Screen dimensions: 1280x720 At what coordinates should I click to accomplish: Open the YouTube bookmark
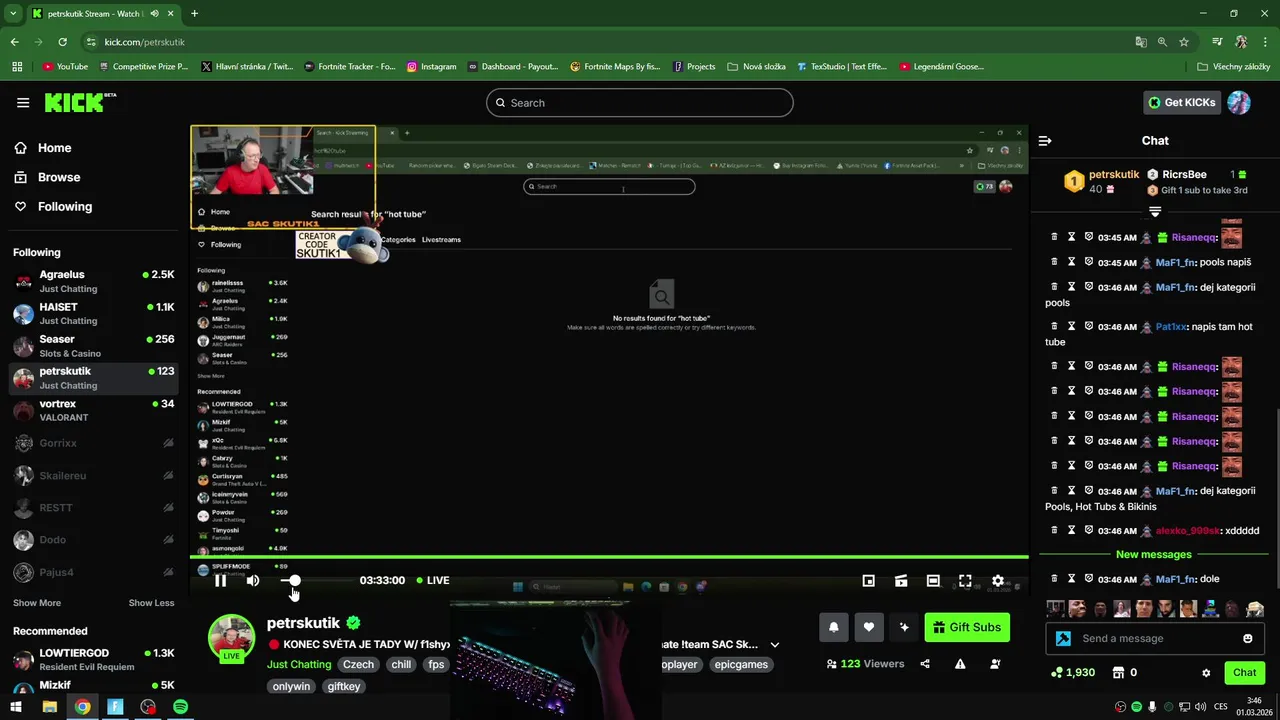tap(65, 67)
